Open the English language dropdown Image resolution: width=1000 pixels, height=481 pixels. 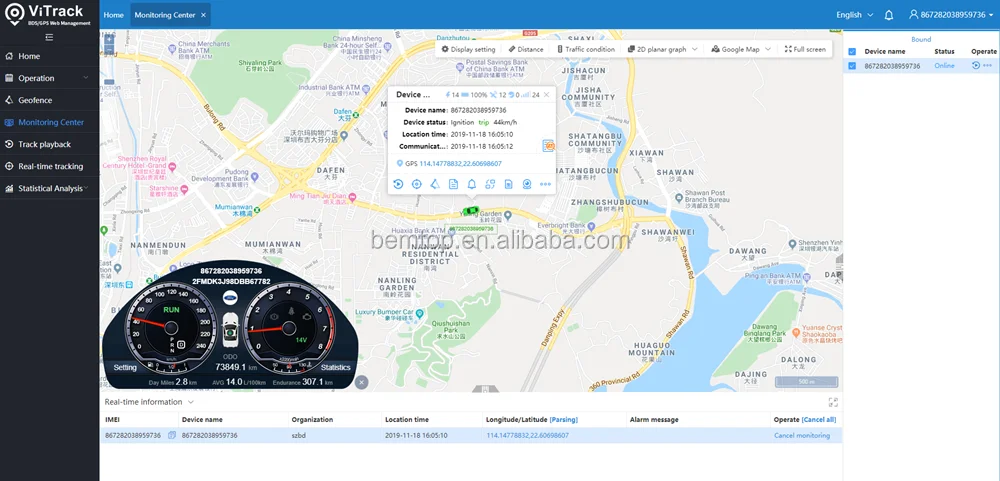[853, 15]
